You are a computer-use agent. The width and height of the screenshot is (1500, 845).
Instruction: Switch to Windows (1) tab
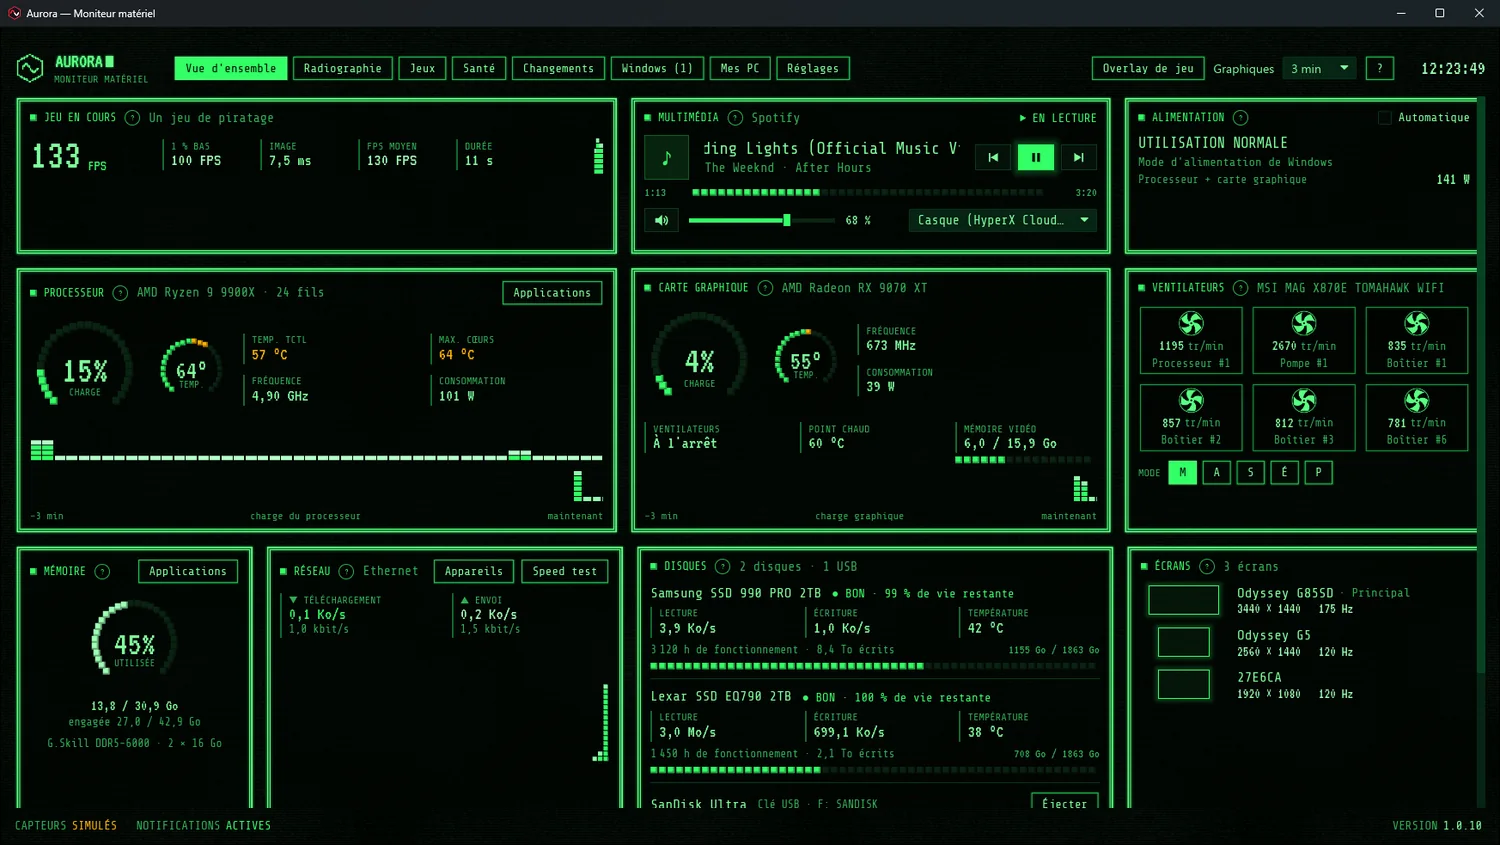(x=657, y=68)
